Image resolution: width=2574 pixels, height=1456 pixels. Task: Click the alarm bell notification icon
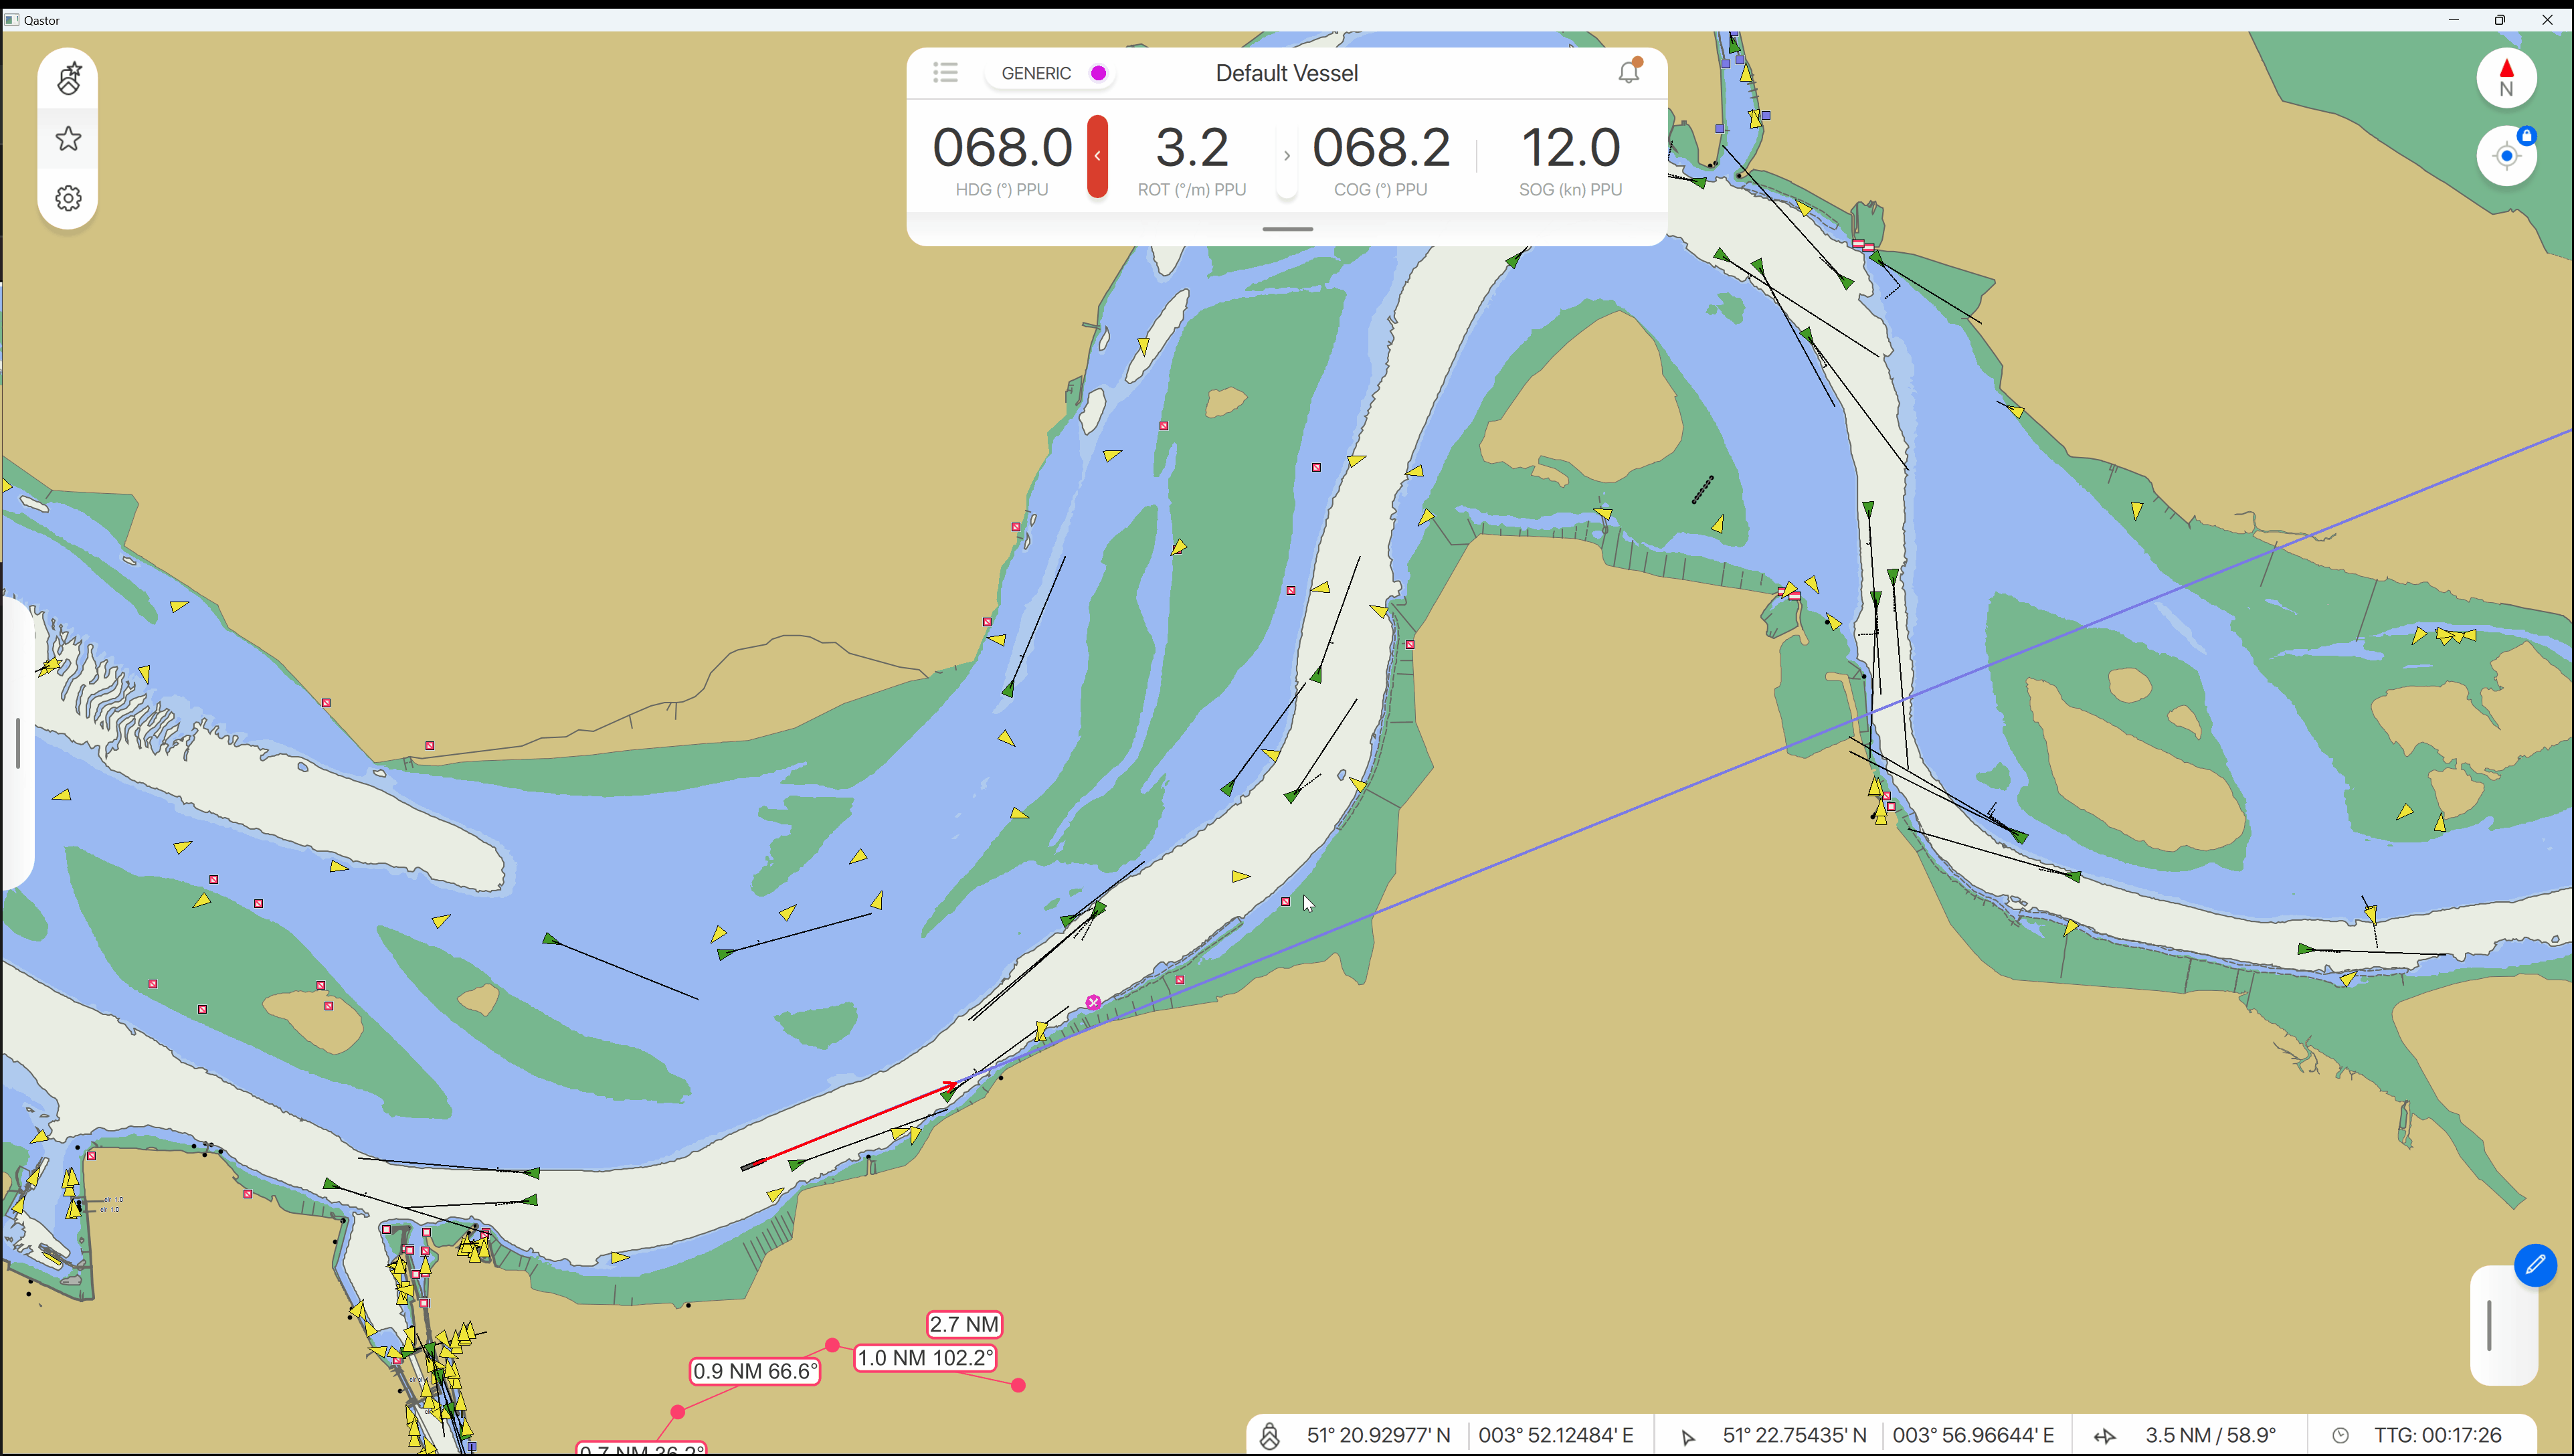1629,72
